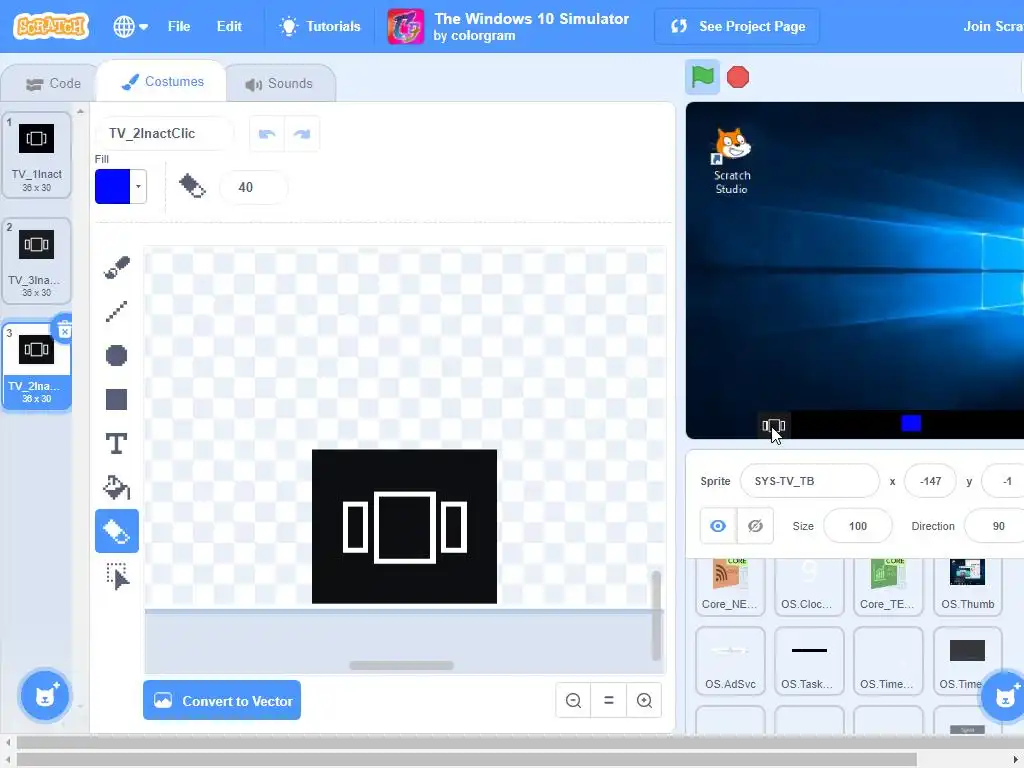Select costume TV_2Ina thumbnail
The image size is (1024, 768).
[x=37, y=366]
